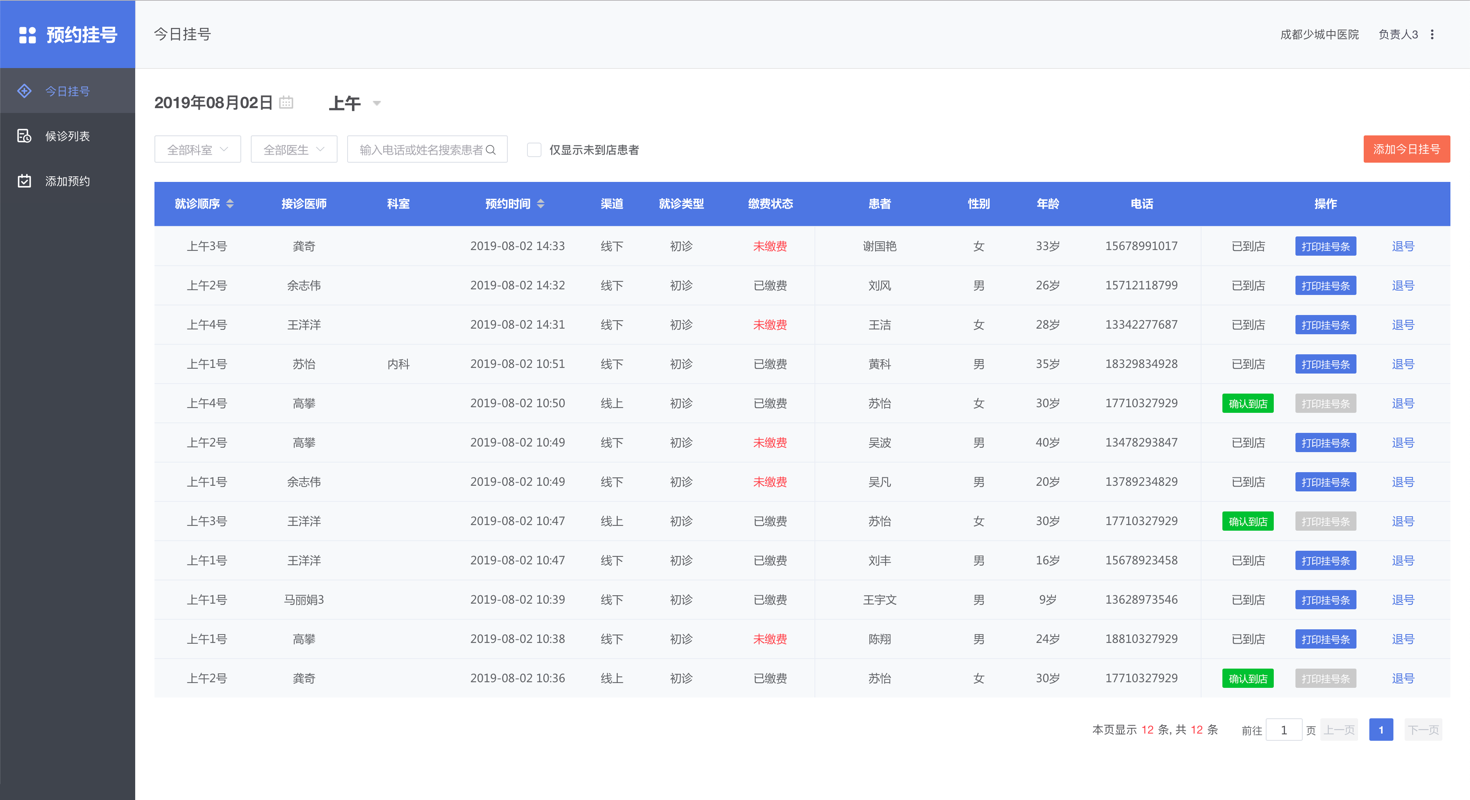The width and height of the screenshot is (1470, 800).
Task: Click the 下一页 pagination button
Action: point(1423,730)
